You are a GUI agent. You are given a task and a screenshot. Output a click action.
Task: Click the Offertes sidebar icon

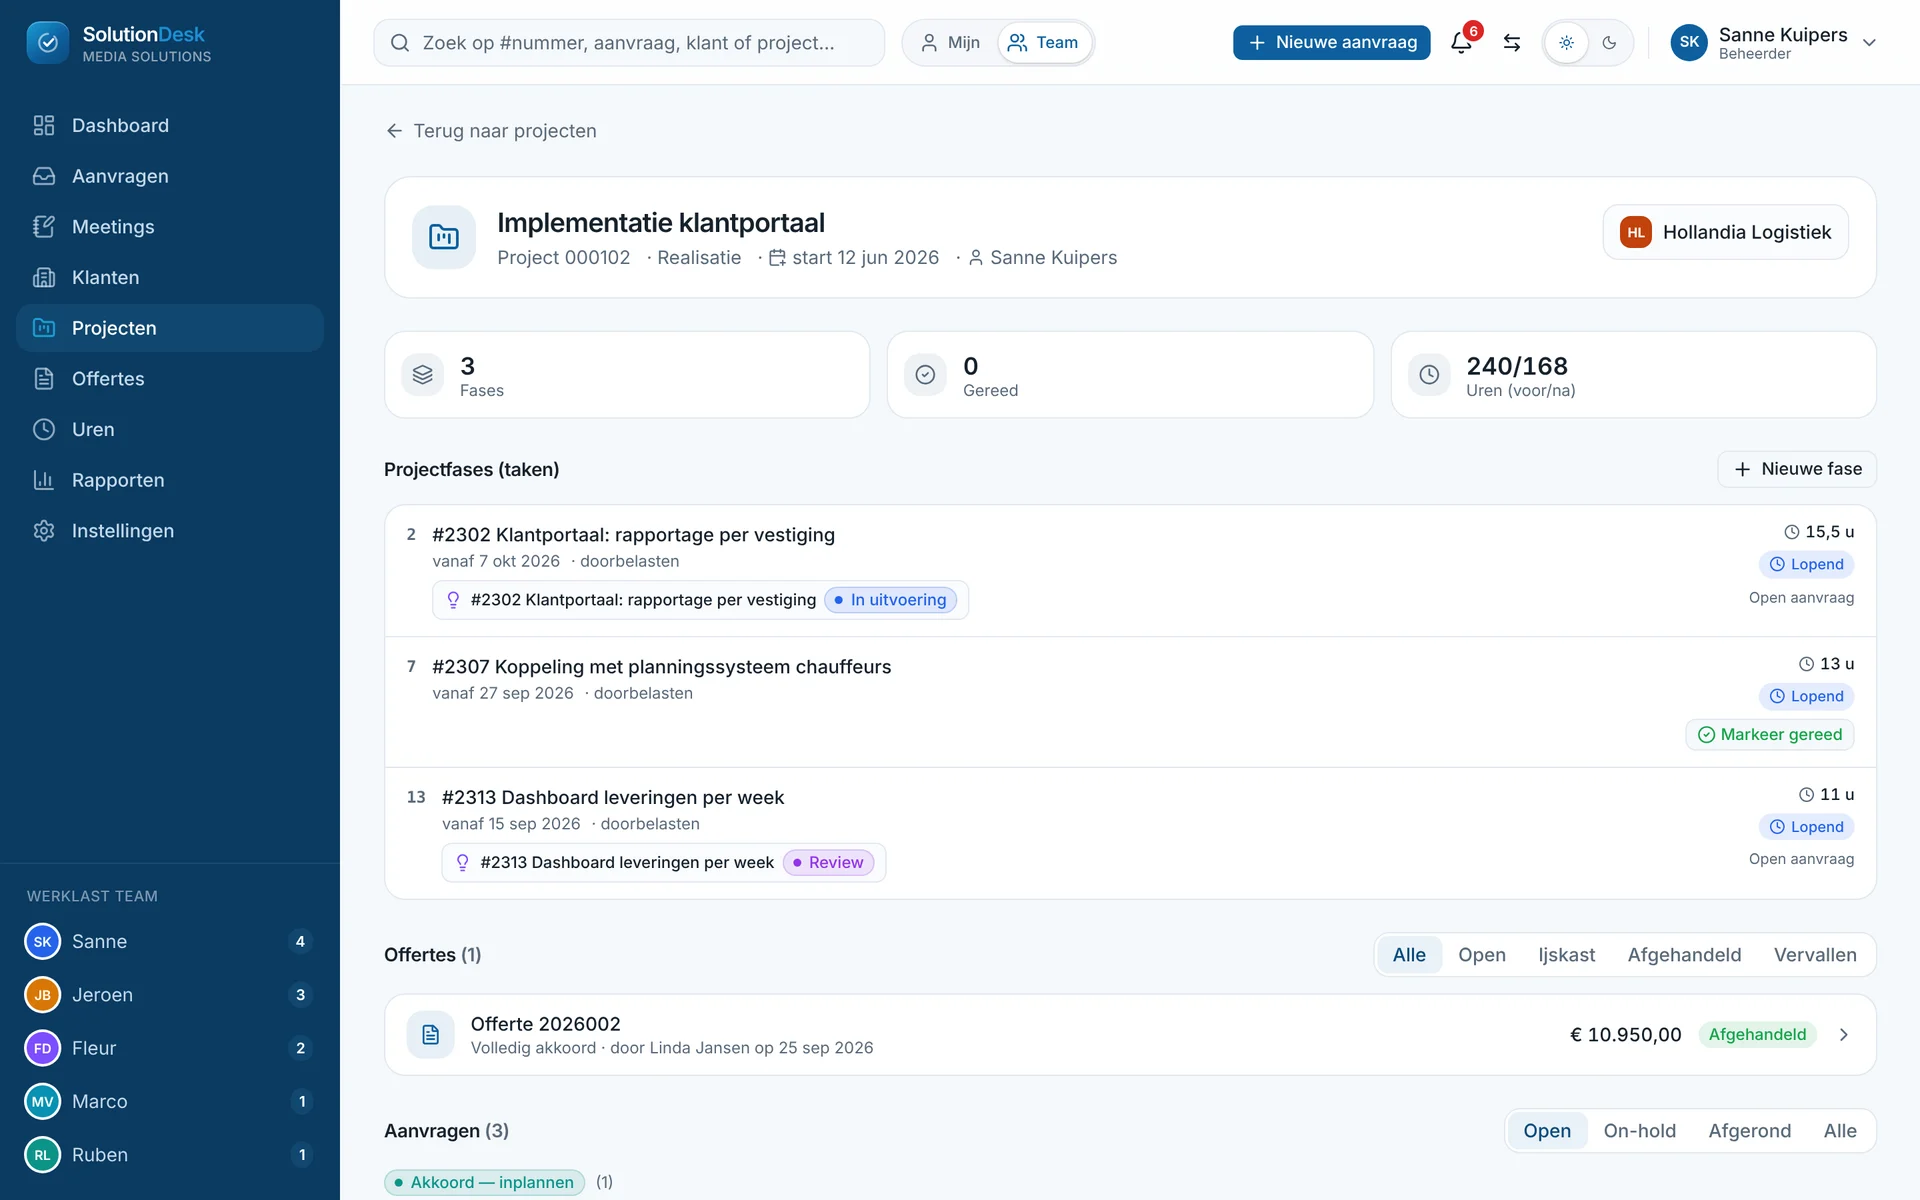coord(44,379)
